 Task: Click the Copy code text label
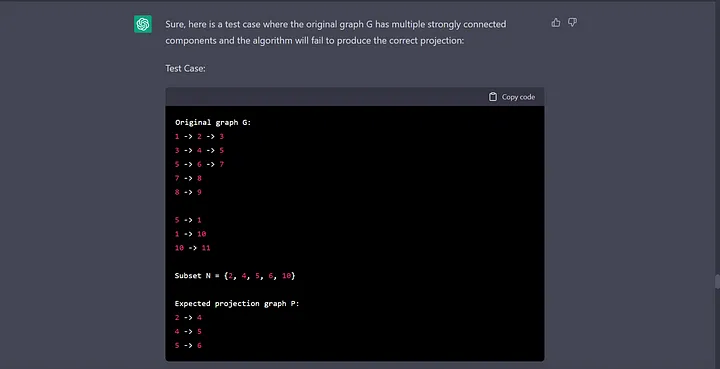tap(518, 97)
